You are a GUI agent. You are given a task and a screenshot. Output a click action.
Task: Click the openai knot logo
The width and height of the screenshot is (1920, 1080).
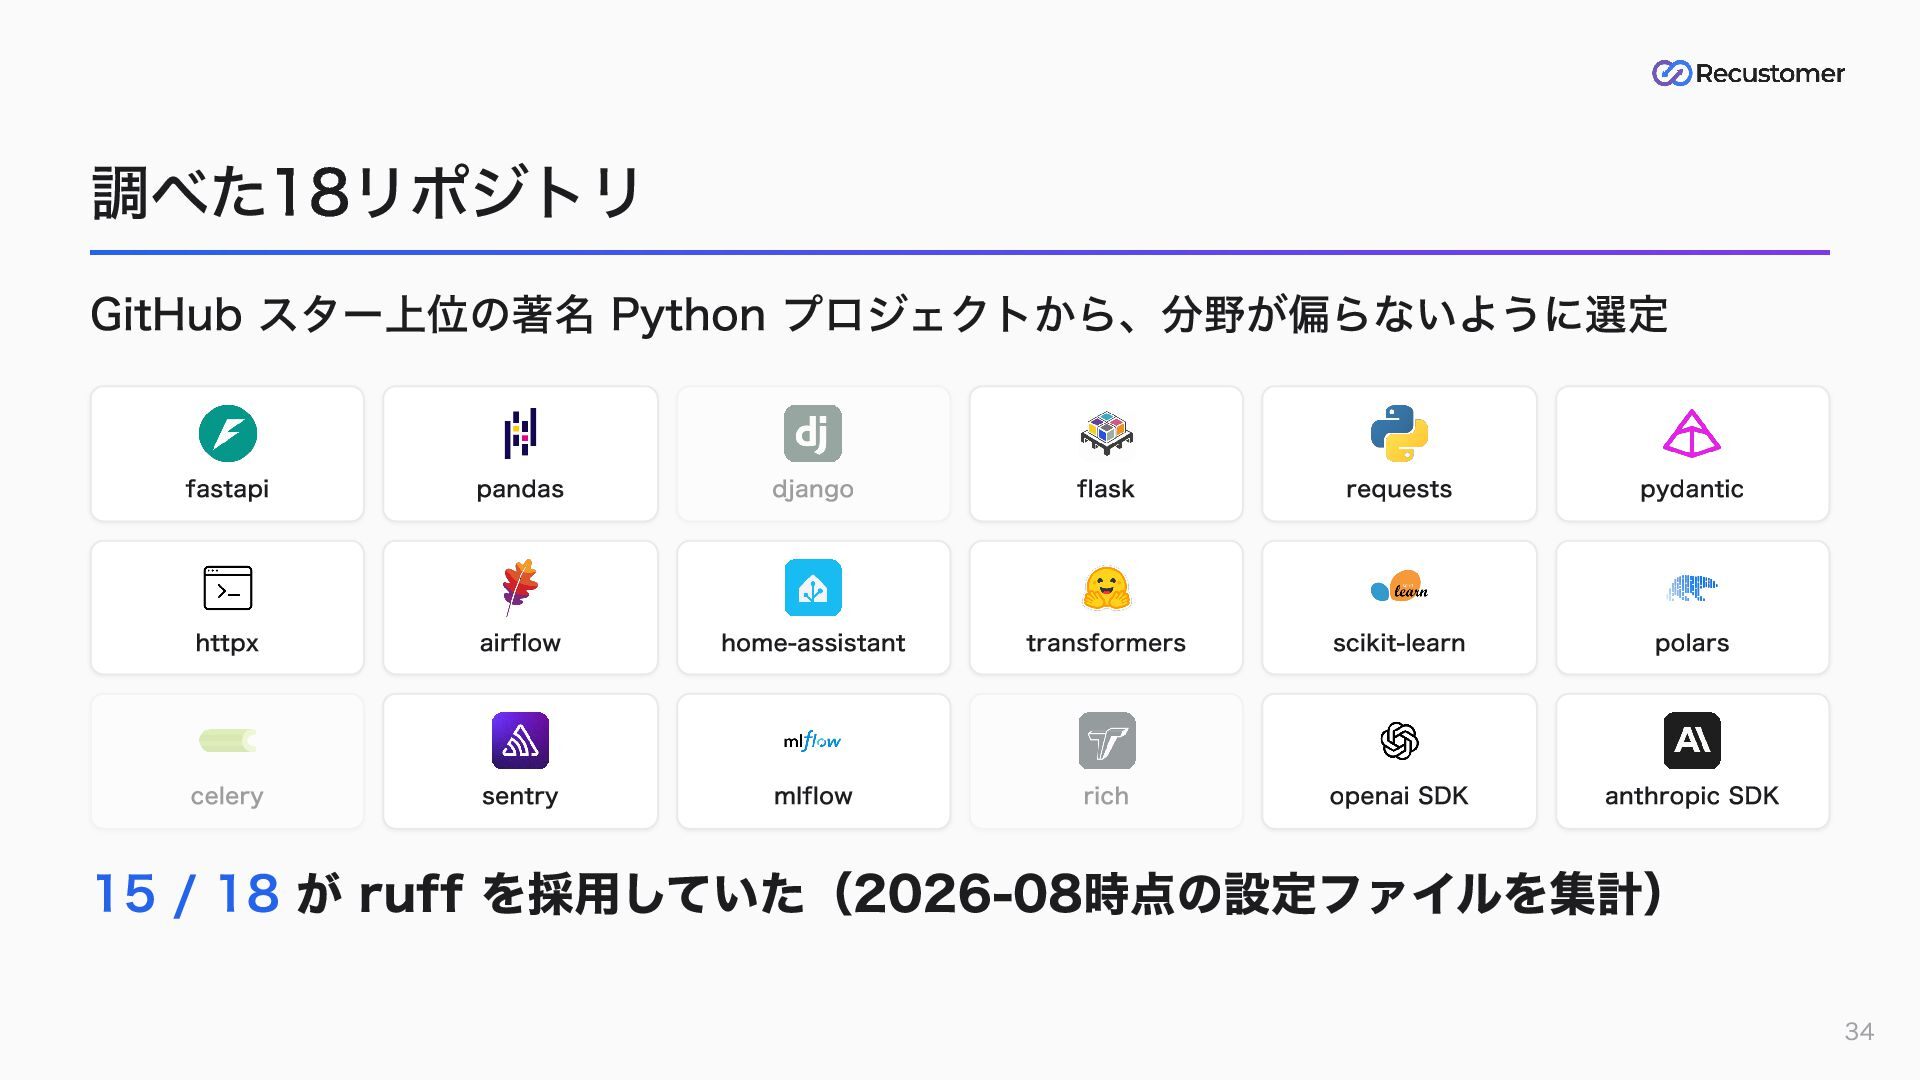coord(1399,741)
